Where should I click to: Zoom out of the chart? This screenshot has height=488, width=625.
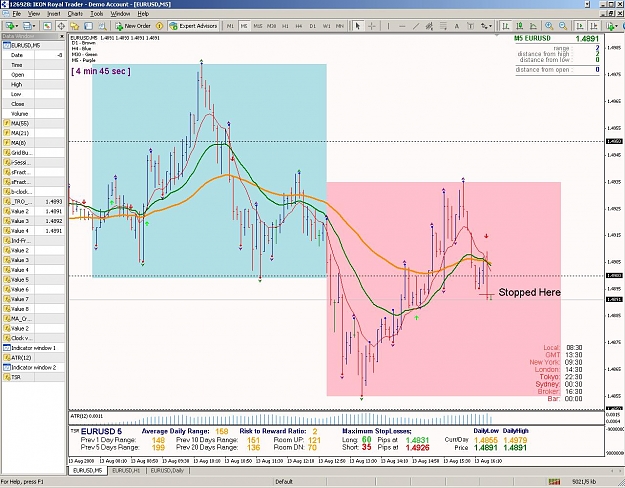point(563,26)
